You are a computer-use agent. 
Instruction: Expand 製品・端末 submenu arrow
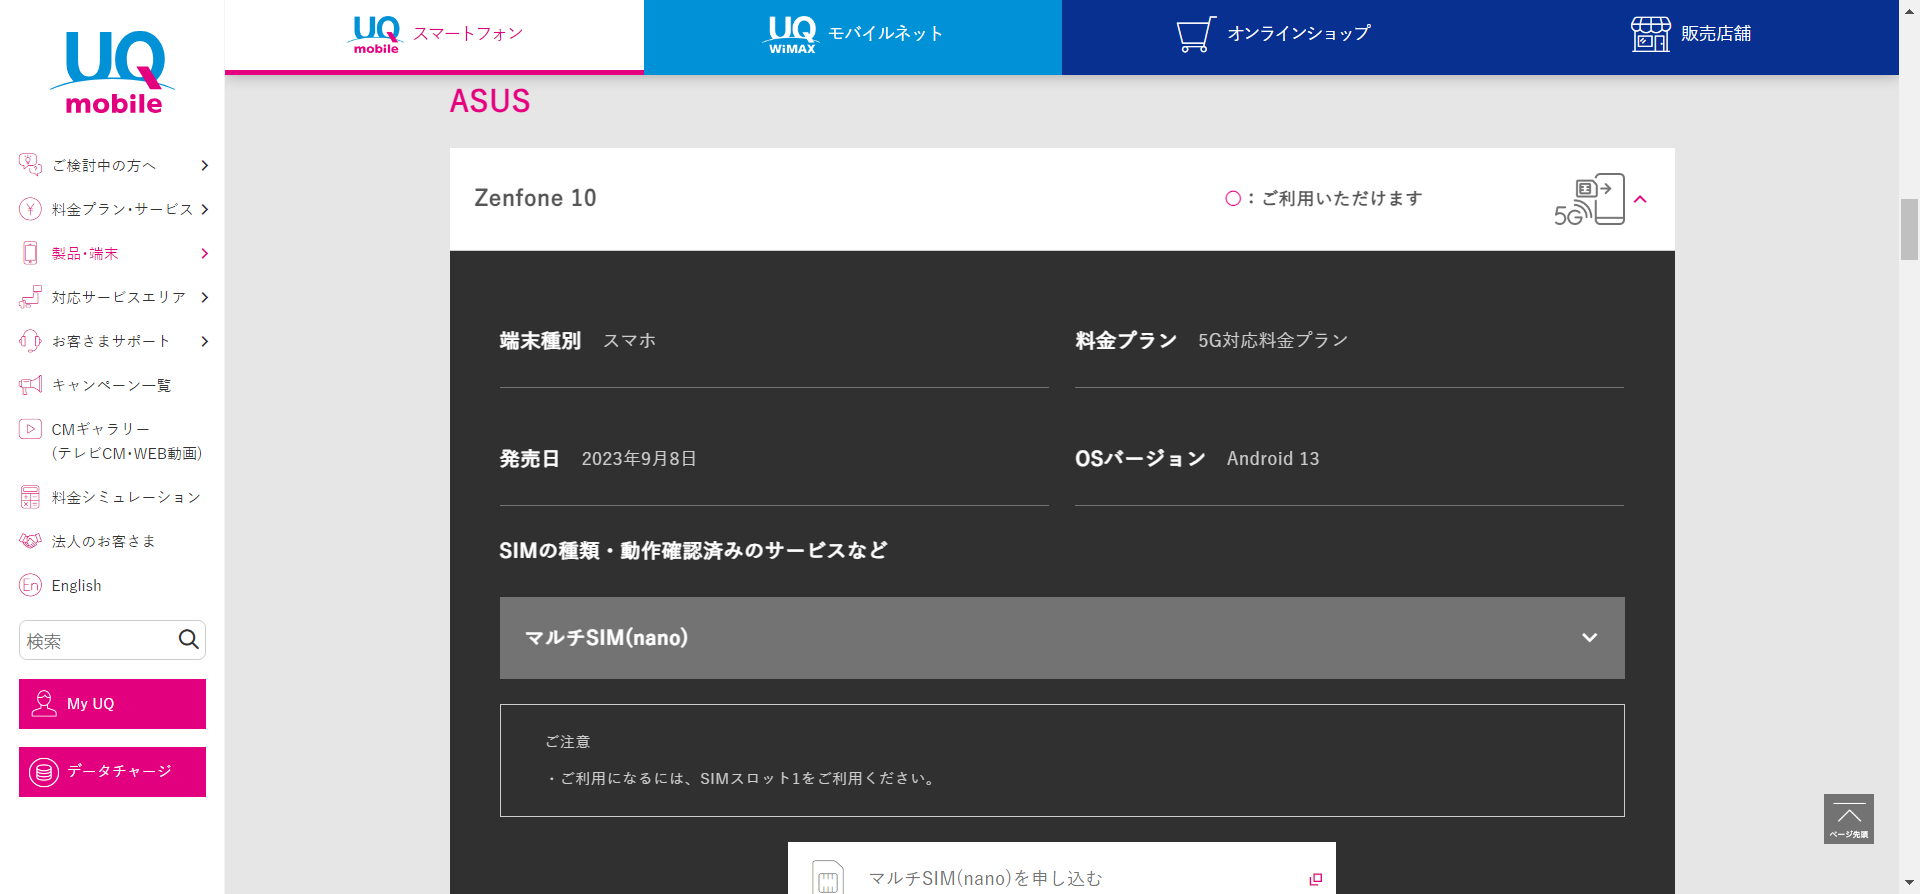pos(204,253)
